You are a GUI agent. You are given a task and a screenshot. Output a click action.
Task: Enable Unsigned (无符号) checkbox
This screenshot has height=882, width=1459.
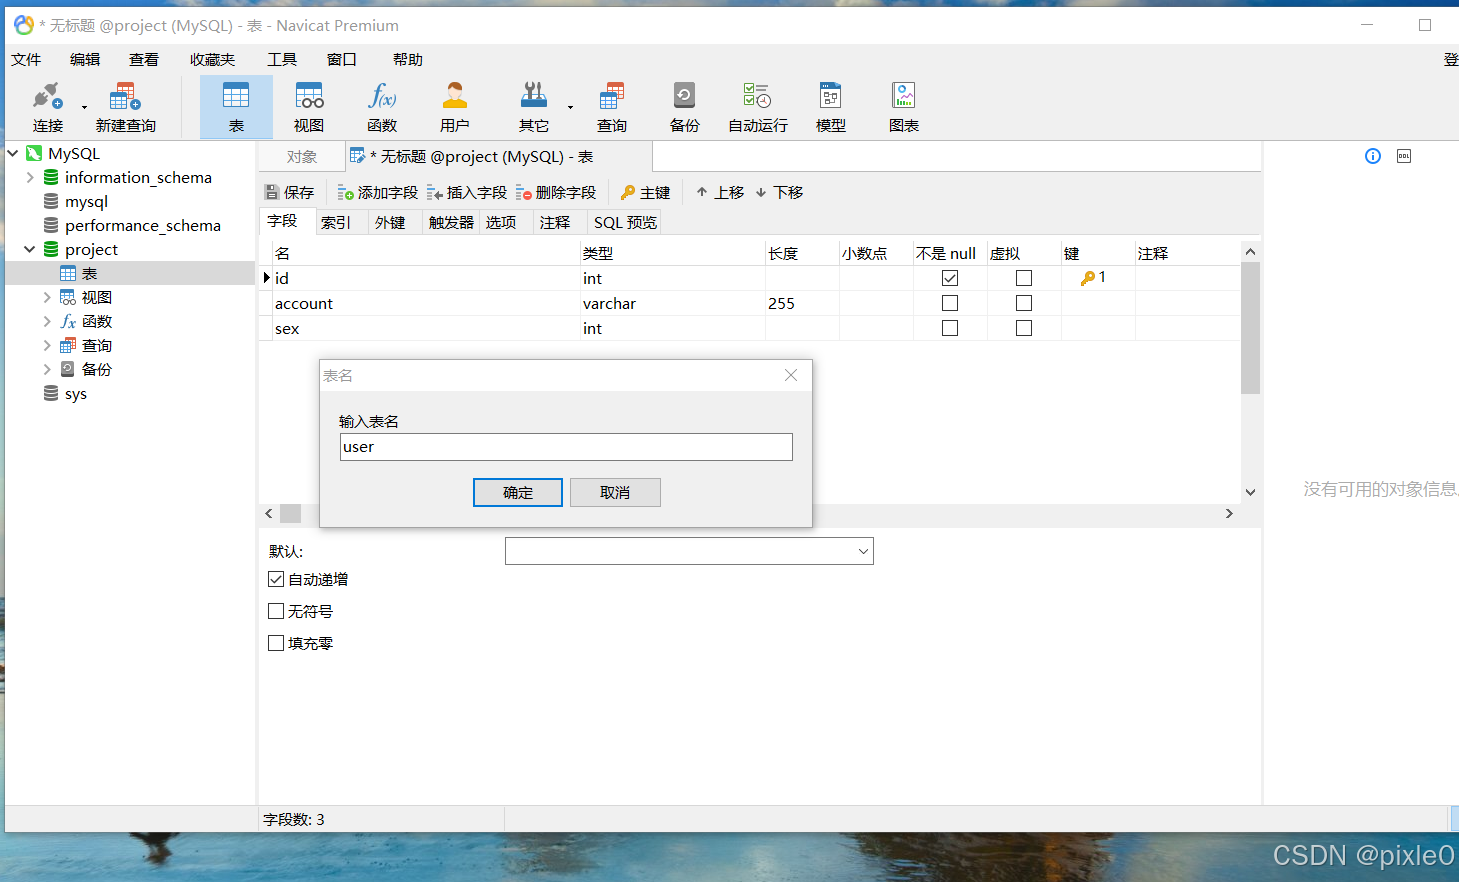pos(276,611)
